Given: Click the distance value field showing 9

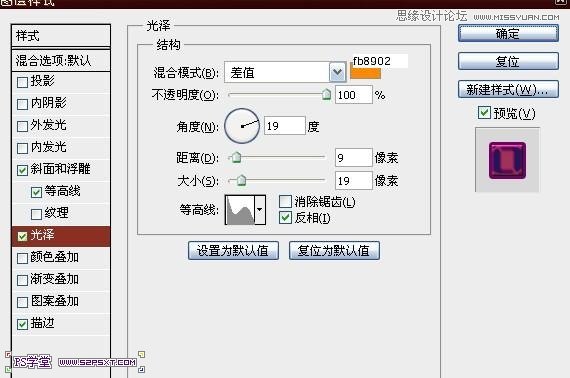Looking at the screenshot, I should point(354,157).
